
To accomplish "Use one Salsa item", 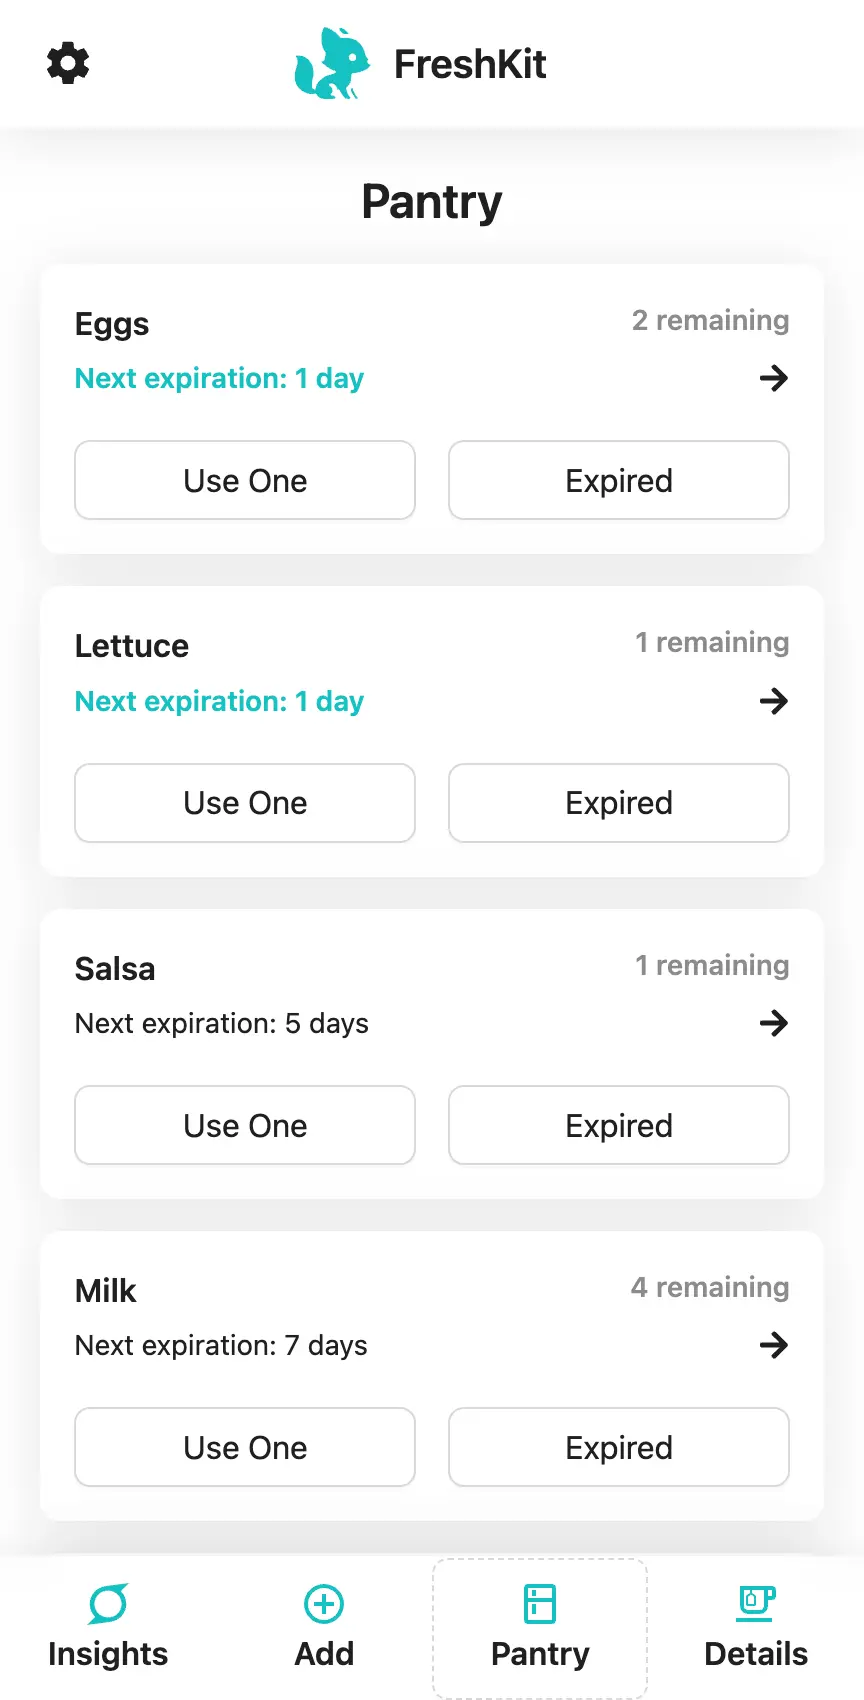I will (245, 1125).
